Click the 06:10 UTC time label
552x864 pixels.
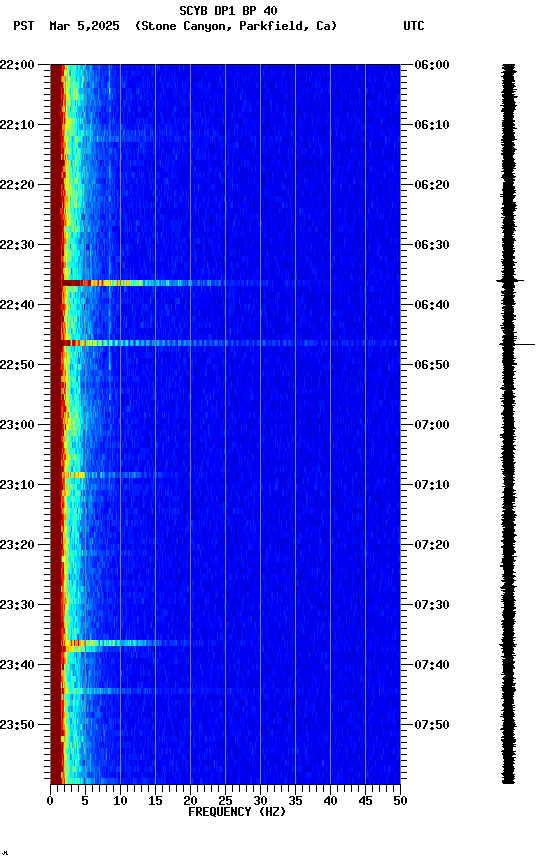point(432,125)
